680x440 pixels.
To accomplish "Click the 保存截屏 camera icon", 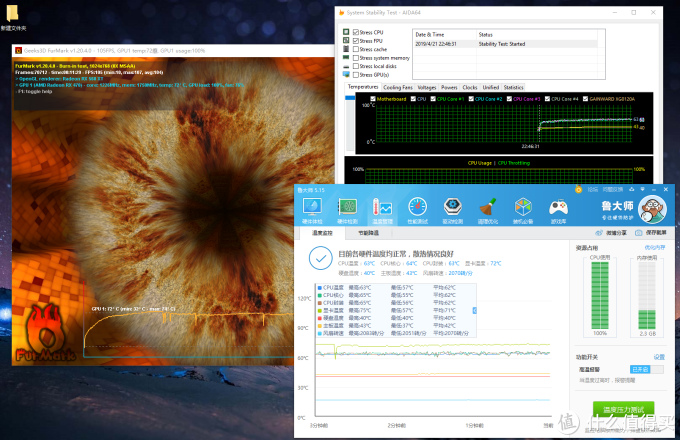I will click(638, 233).
